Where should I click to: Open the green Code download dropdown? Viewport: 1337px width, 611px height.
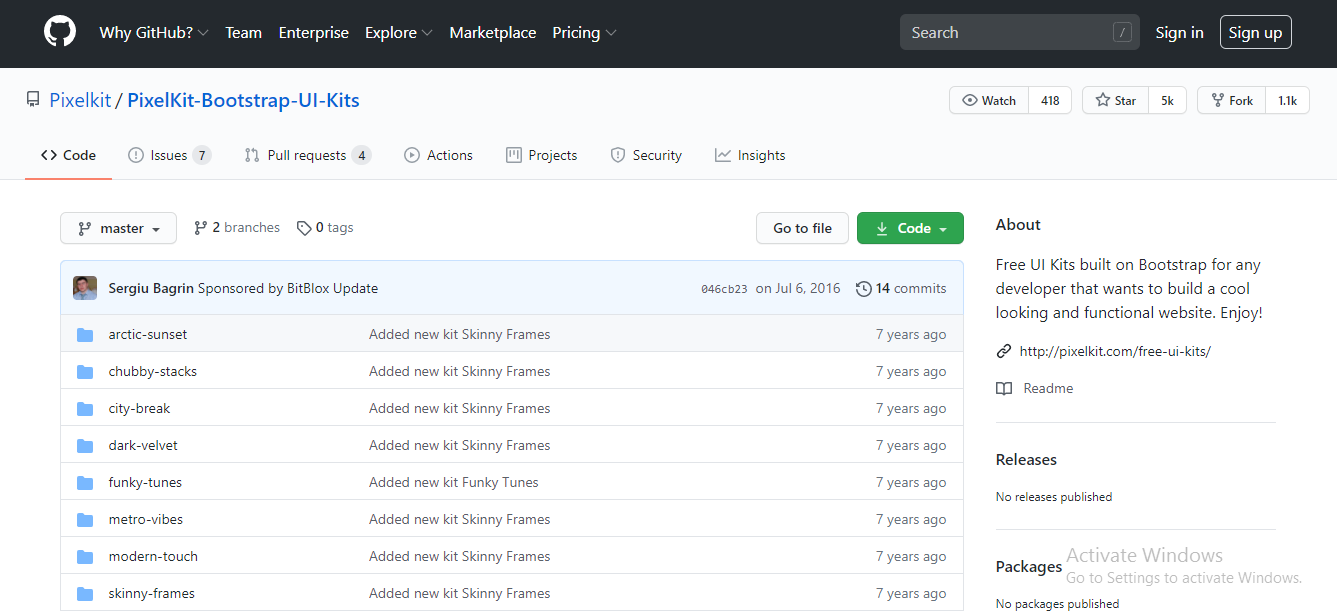click(909, 228)
